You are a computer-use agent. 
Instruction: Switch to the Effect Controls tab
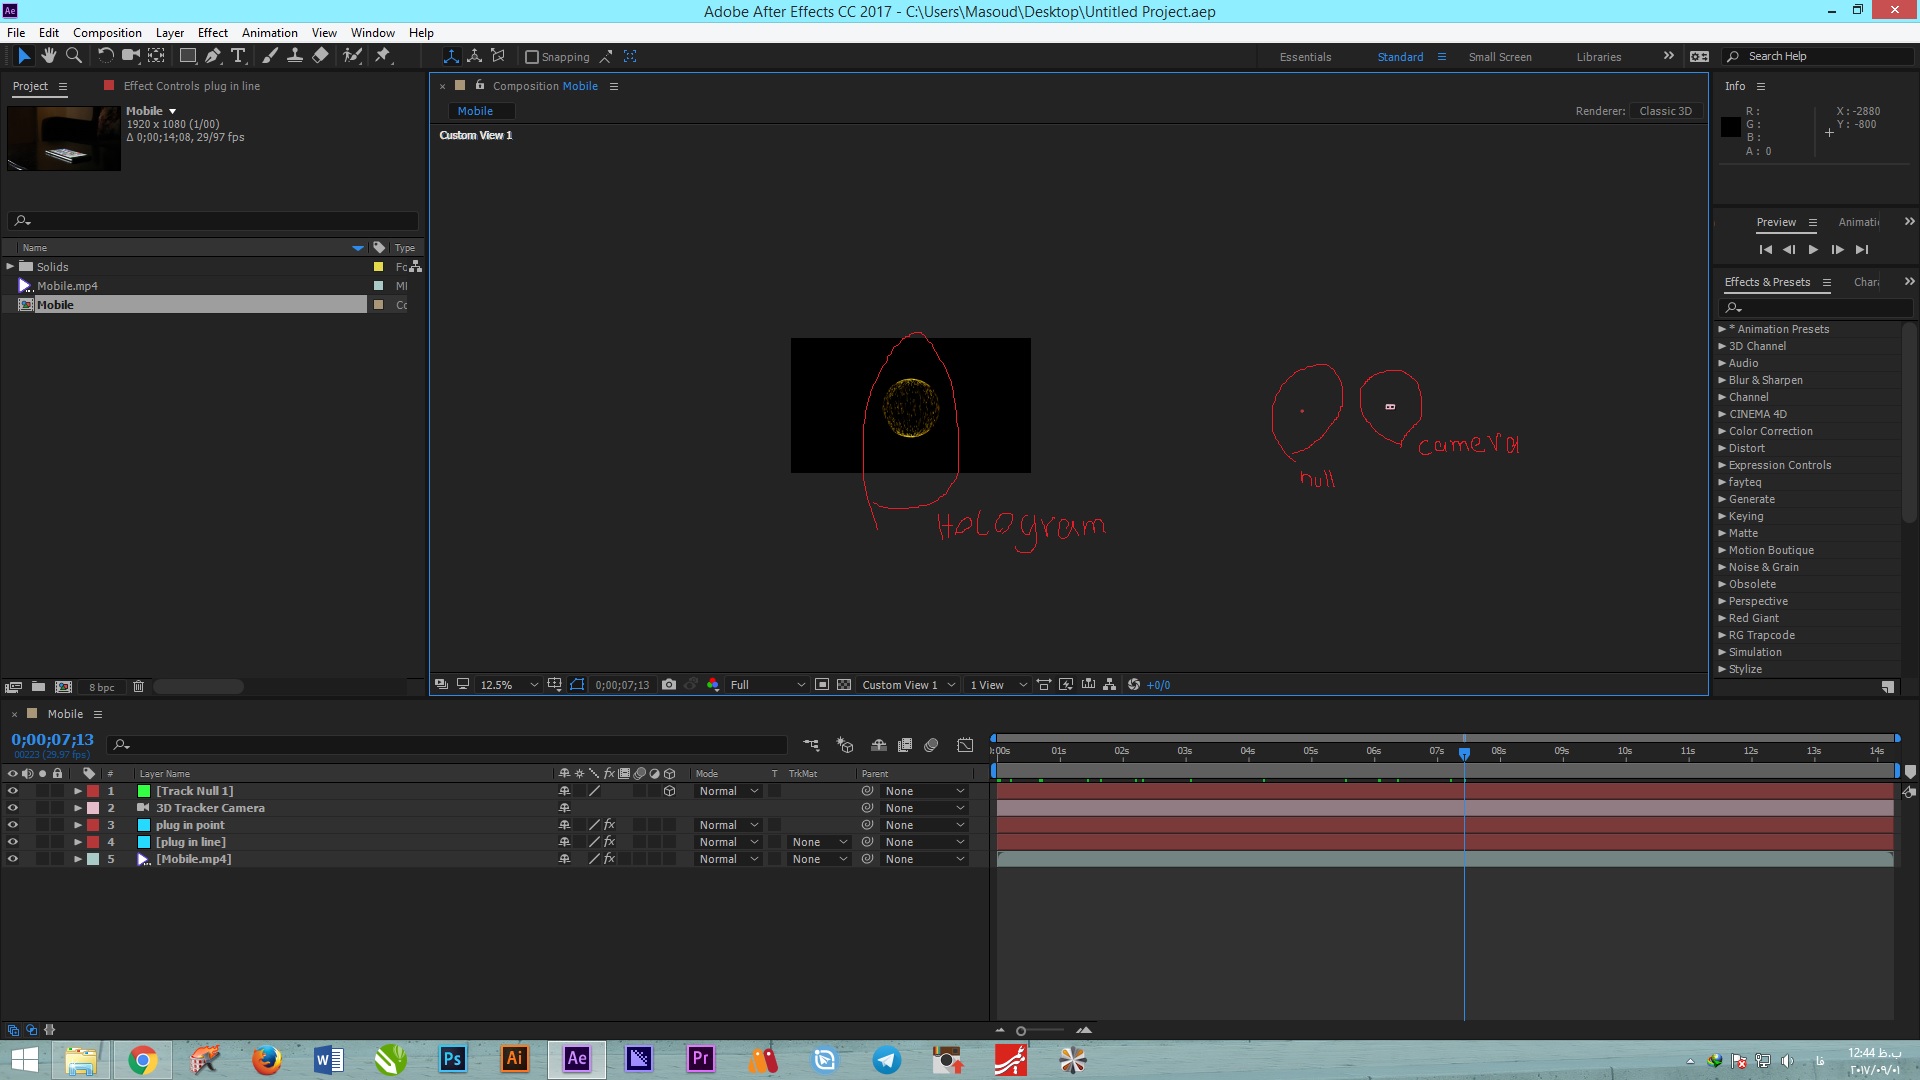(x=191, y=86)
